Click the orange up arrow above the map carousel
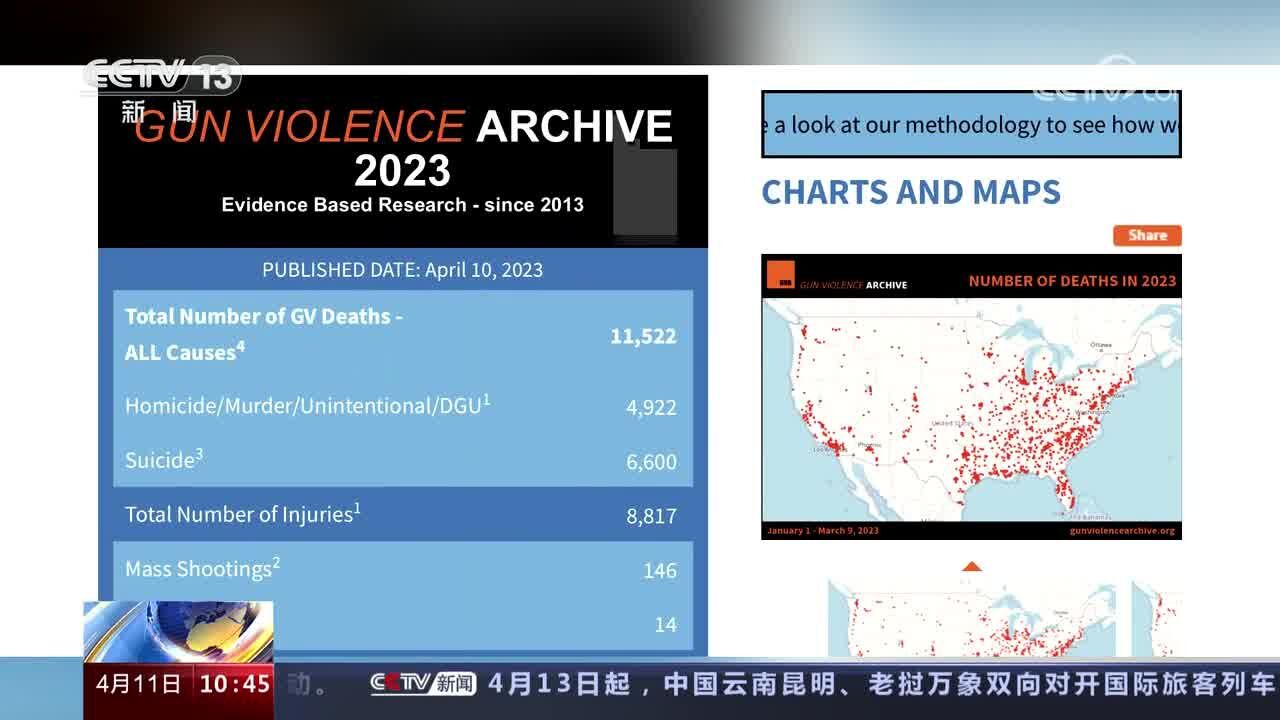The image size is (1280, 720). [x=971, y=566]
